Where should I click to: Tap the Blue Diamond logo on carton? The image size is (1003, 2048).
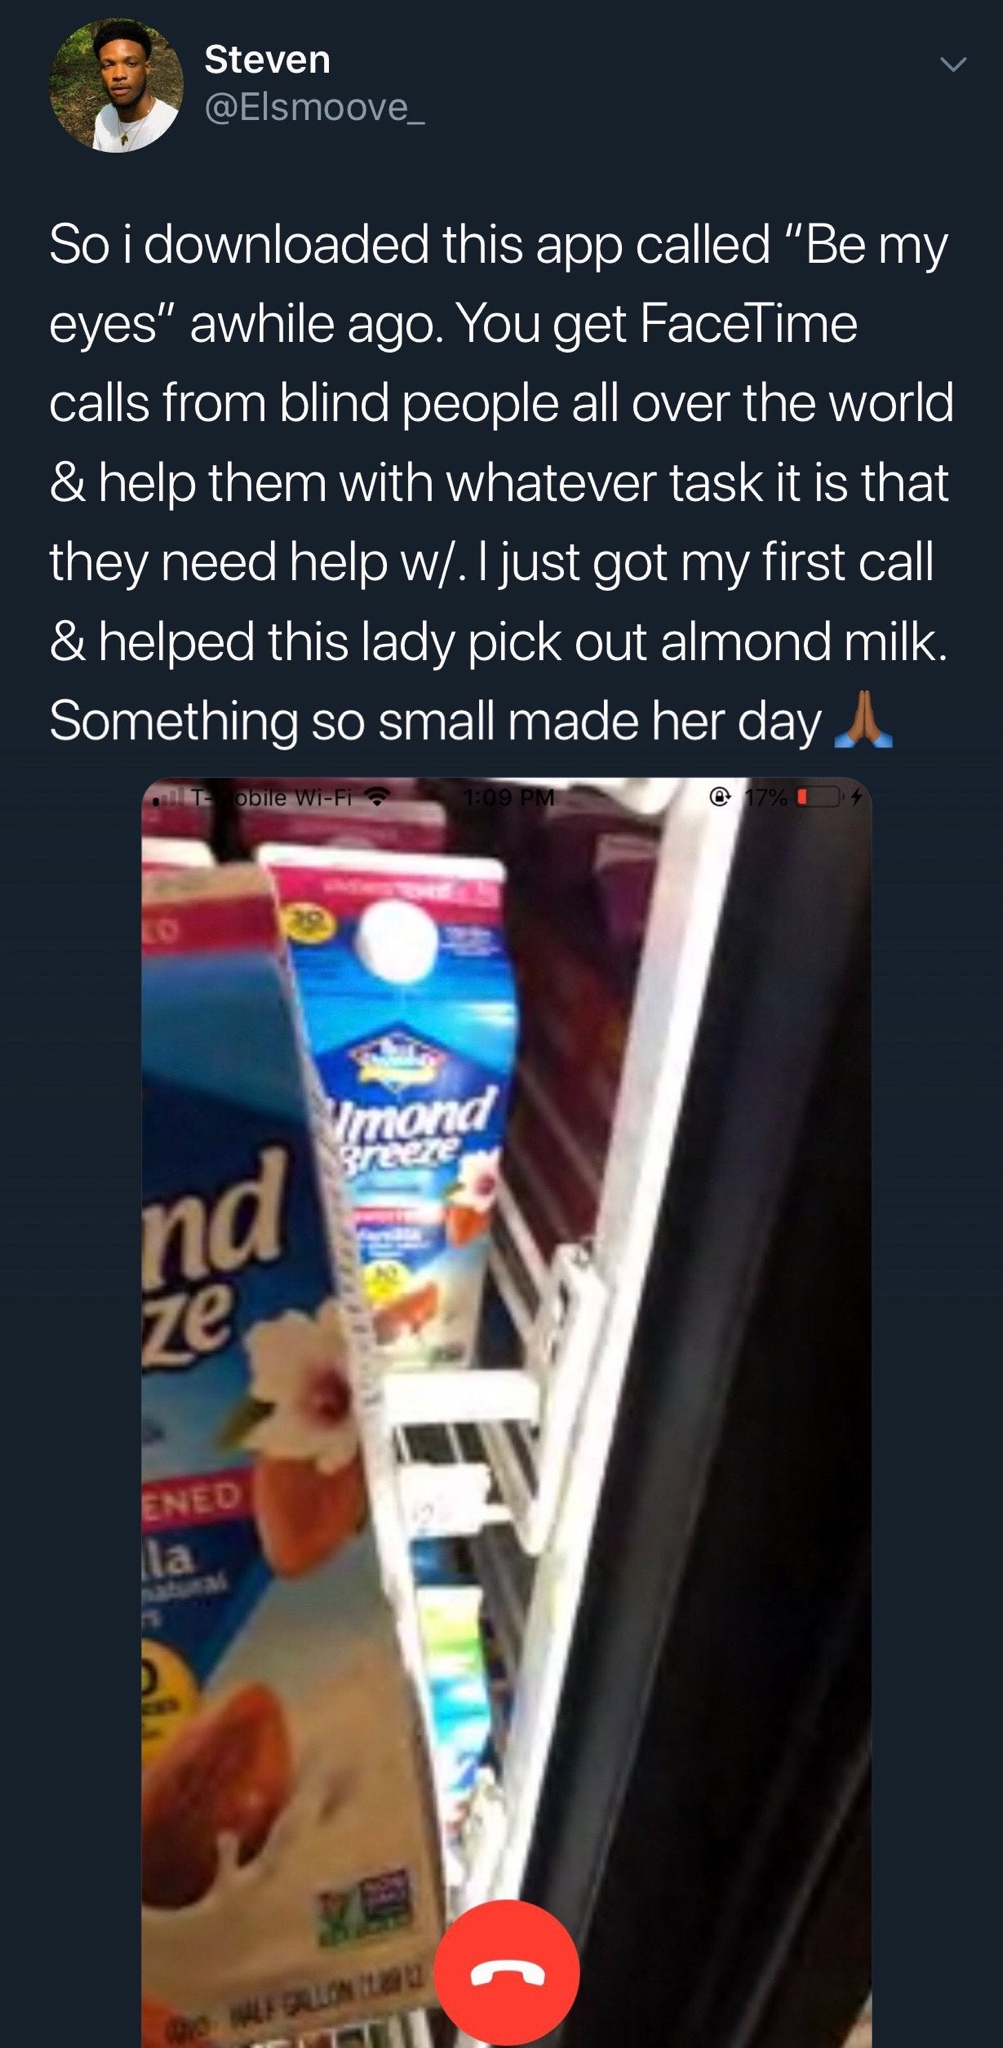click(x=397, y=1060)
